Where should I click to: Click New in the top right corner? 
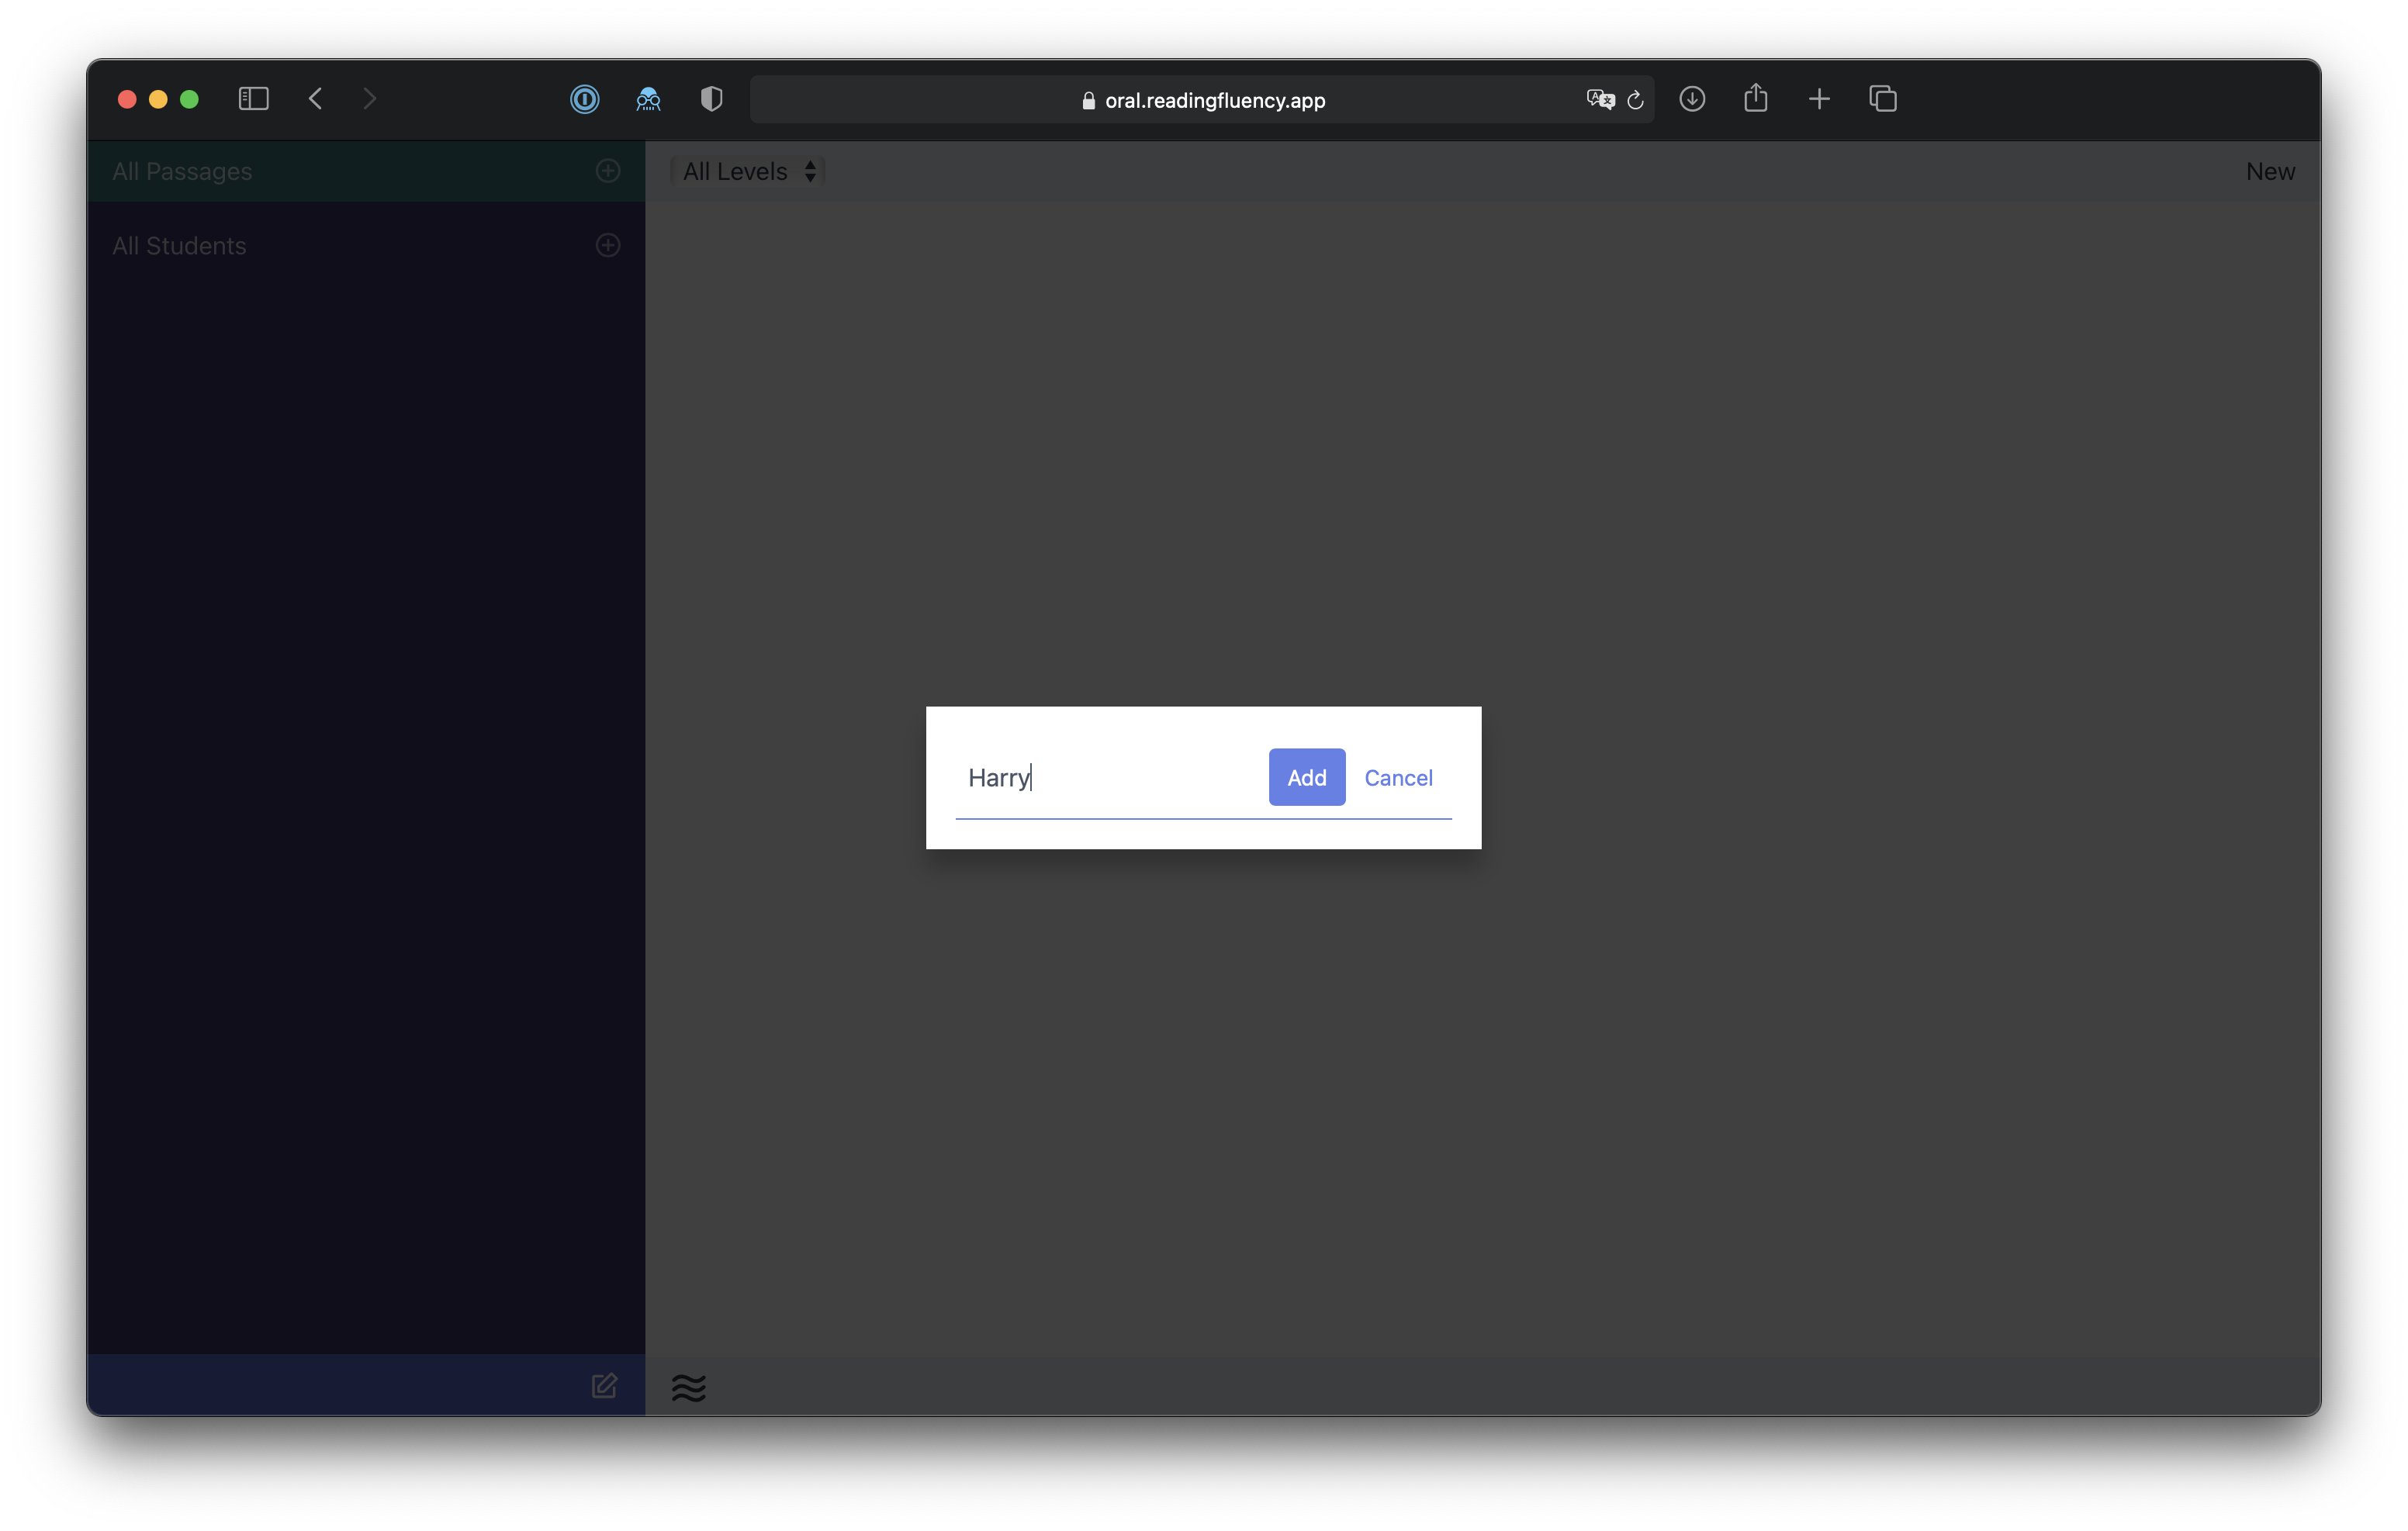point(2270,171)
